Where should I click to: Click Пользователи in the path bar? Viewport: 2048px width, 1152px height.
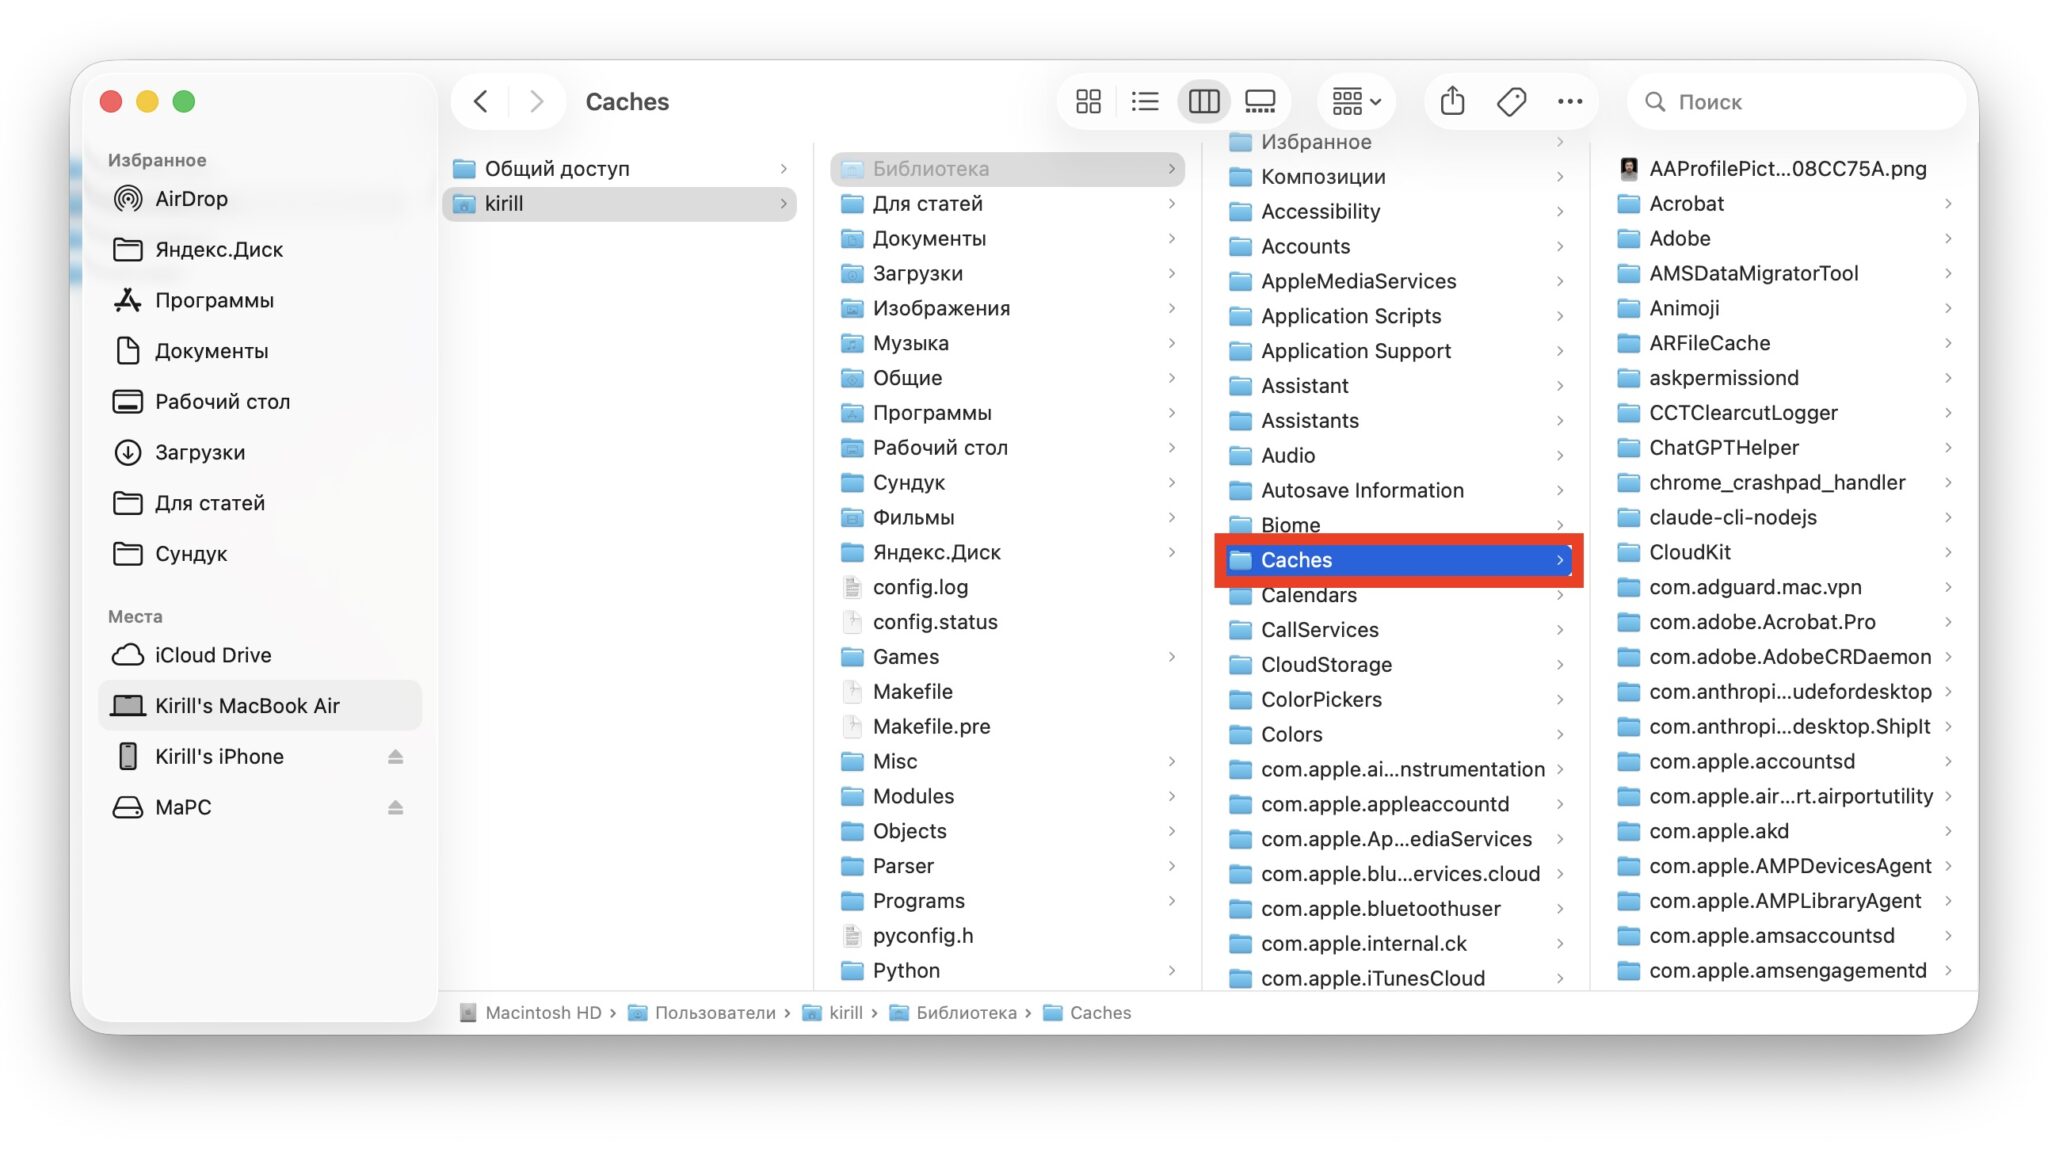[x=701, y=1013]
